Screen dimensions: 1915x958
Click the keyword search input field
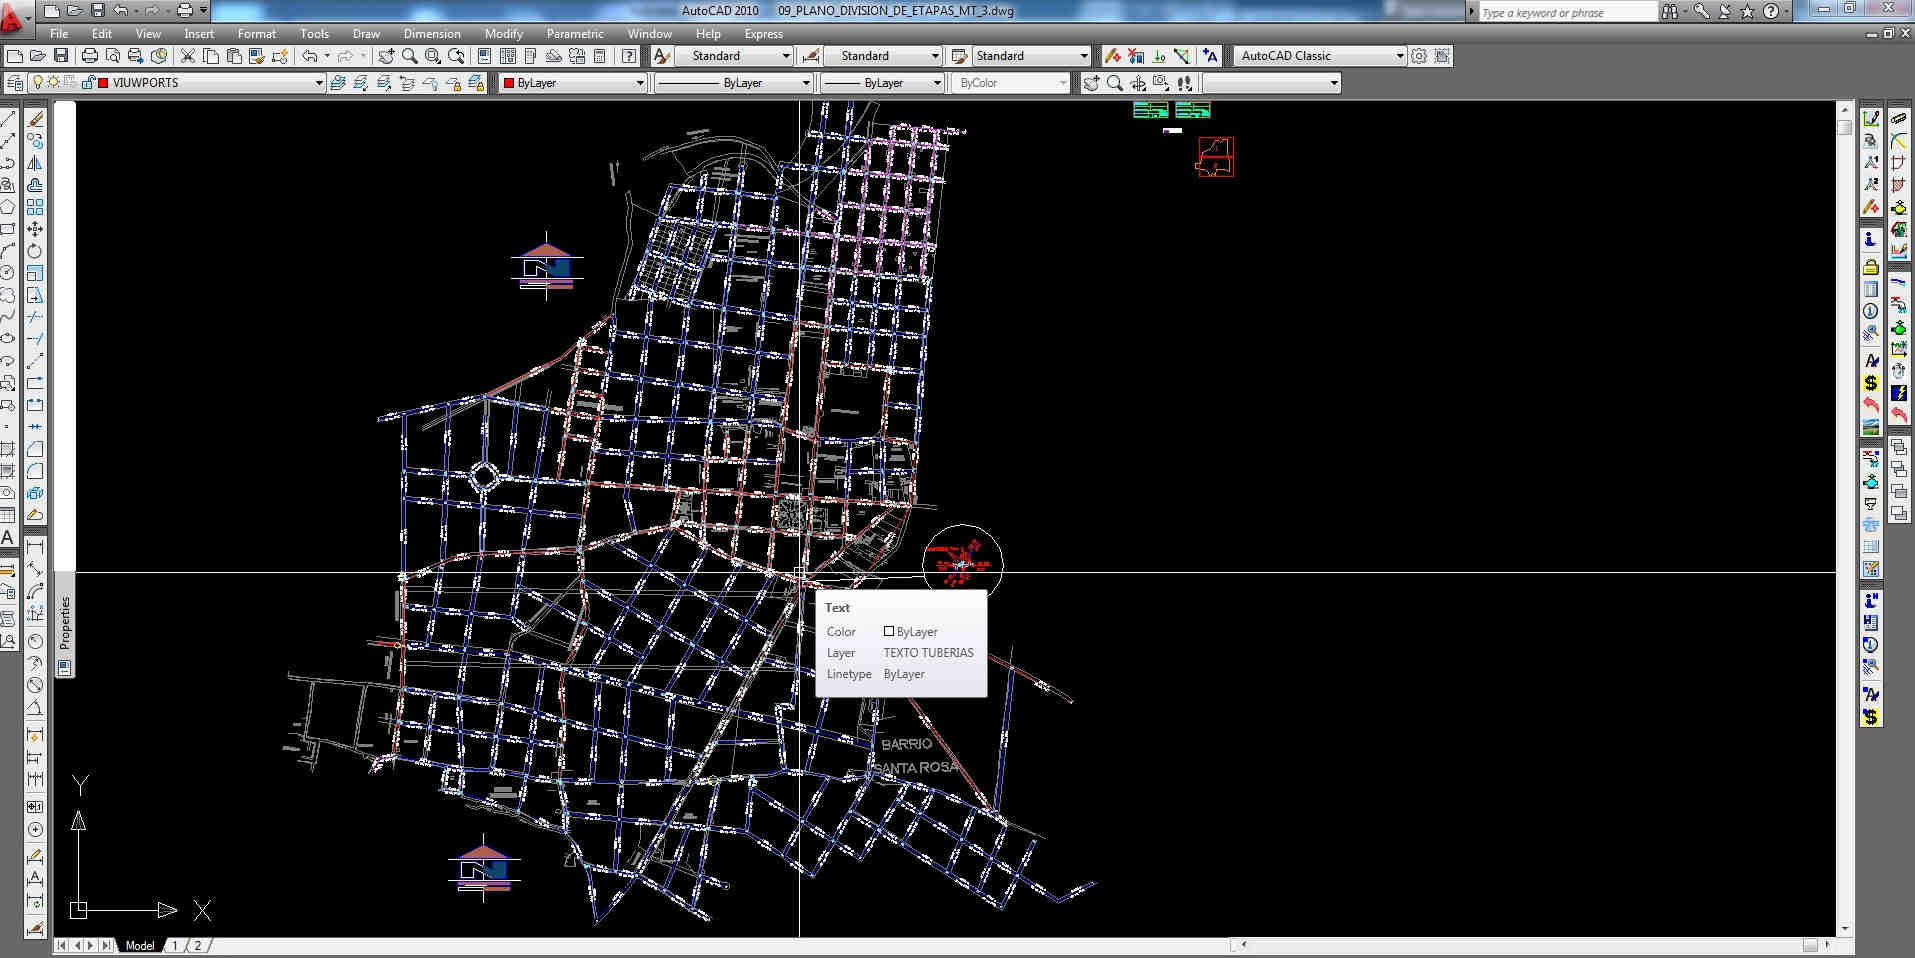pos(1565,13)
